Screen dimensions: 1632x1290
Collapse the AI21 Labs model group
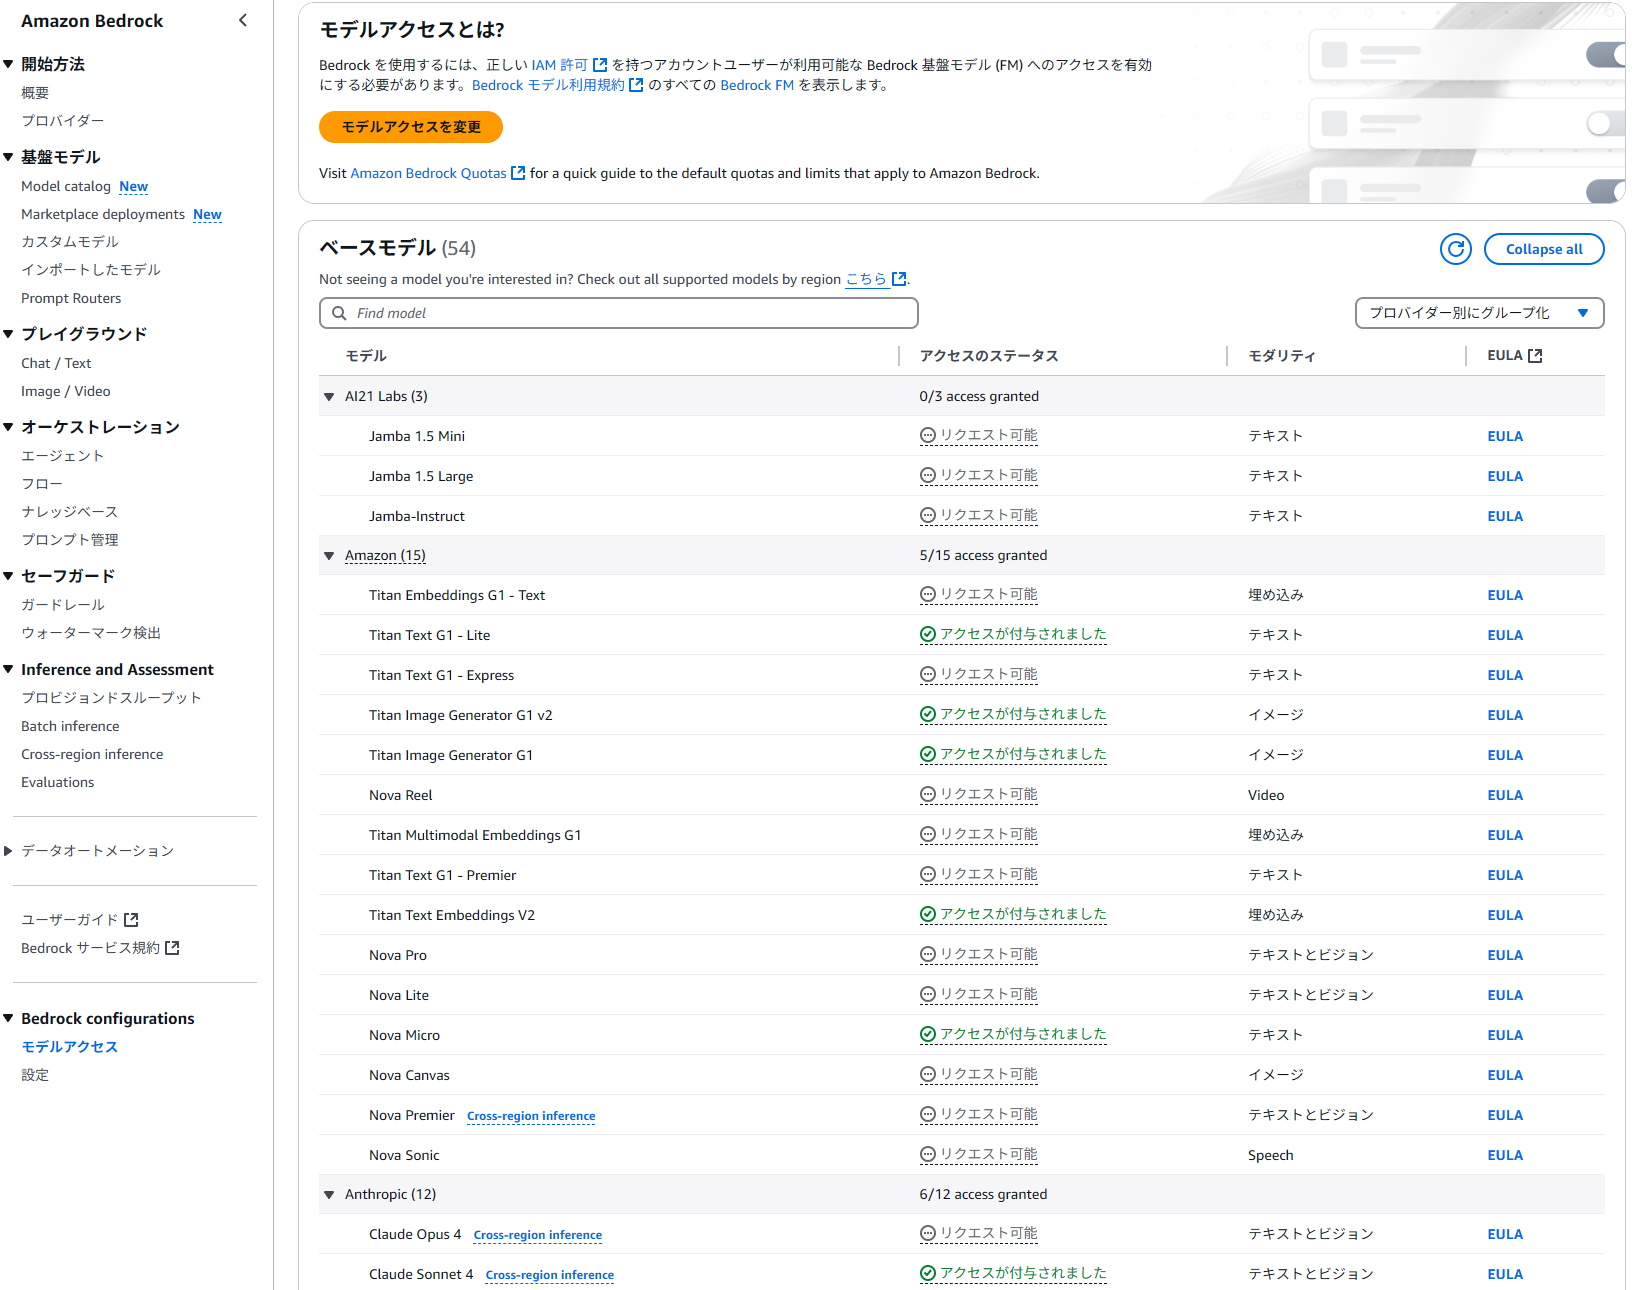click(329, 397)
